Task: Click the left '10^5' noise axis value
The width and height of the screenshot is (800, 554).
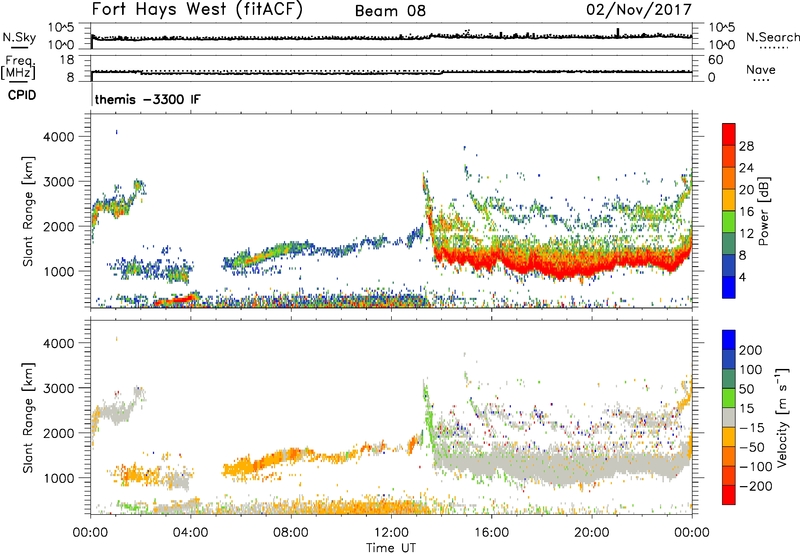Action: click(61, 28)
